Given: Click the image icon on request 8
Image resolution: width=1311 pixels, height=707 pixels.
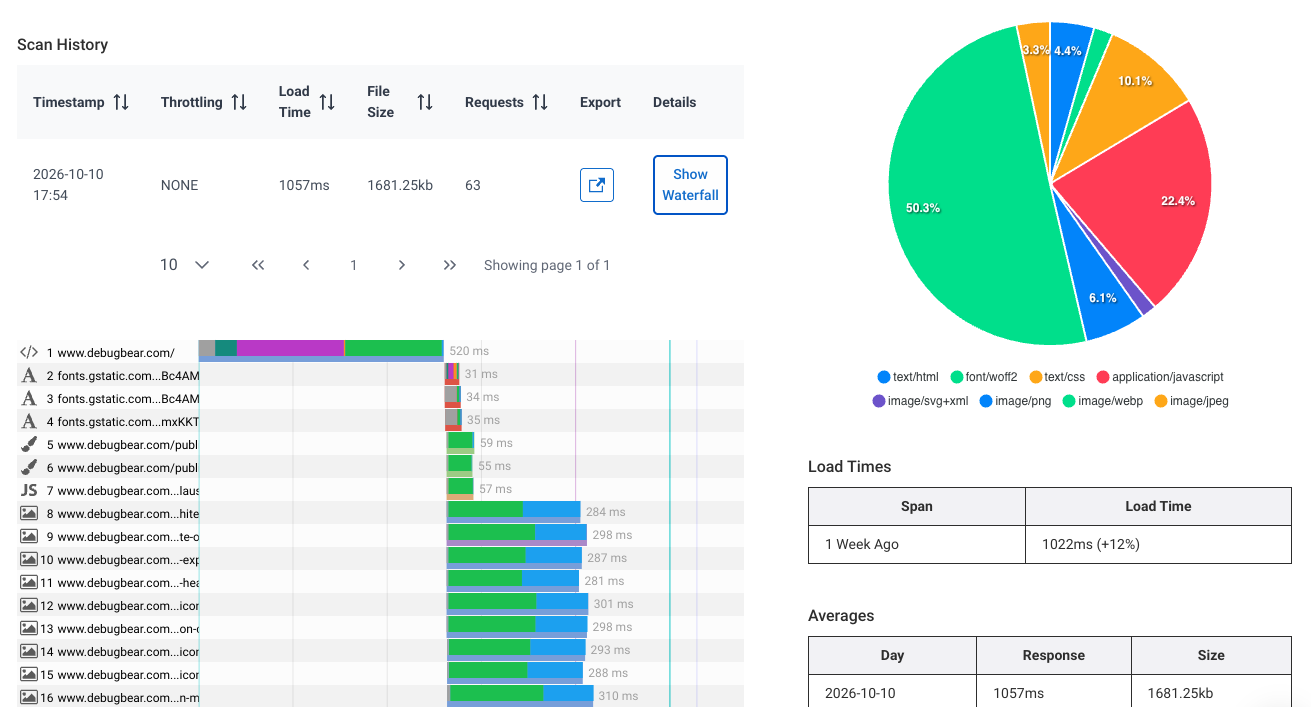Looking at the screenshot, I should [29, 513].
